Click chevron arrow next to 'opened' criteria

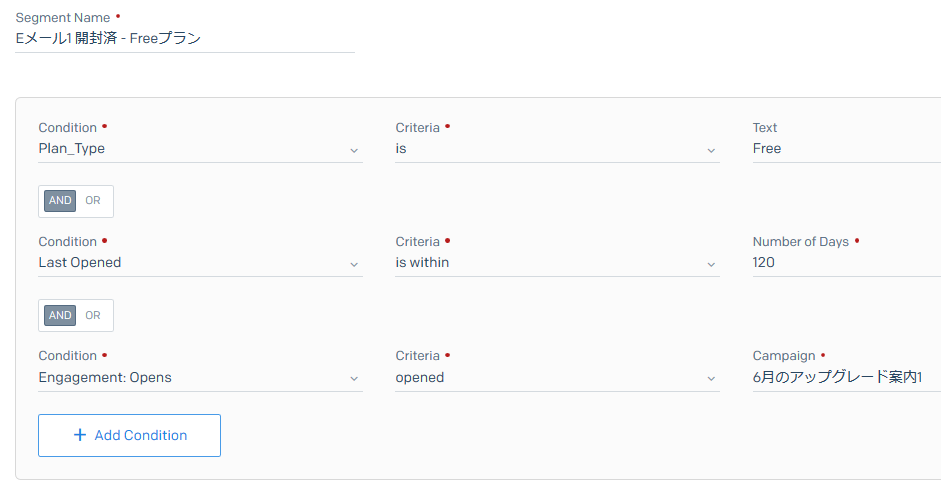tap(711, 379)
